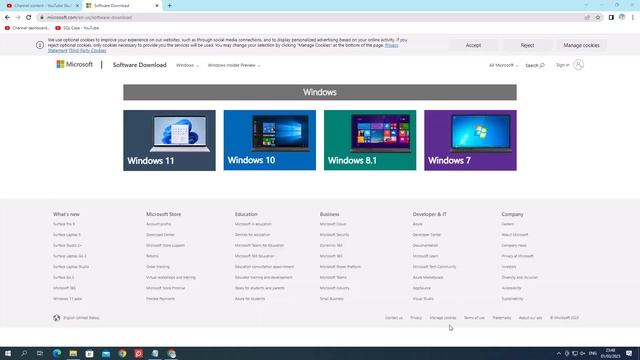This screenshot has height=360, width=640.
Task: Open Contact us footer link
Action: click(x=394, y=318)
